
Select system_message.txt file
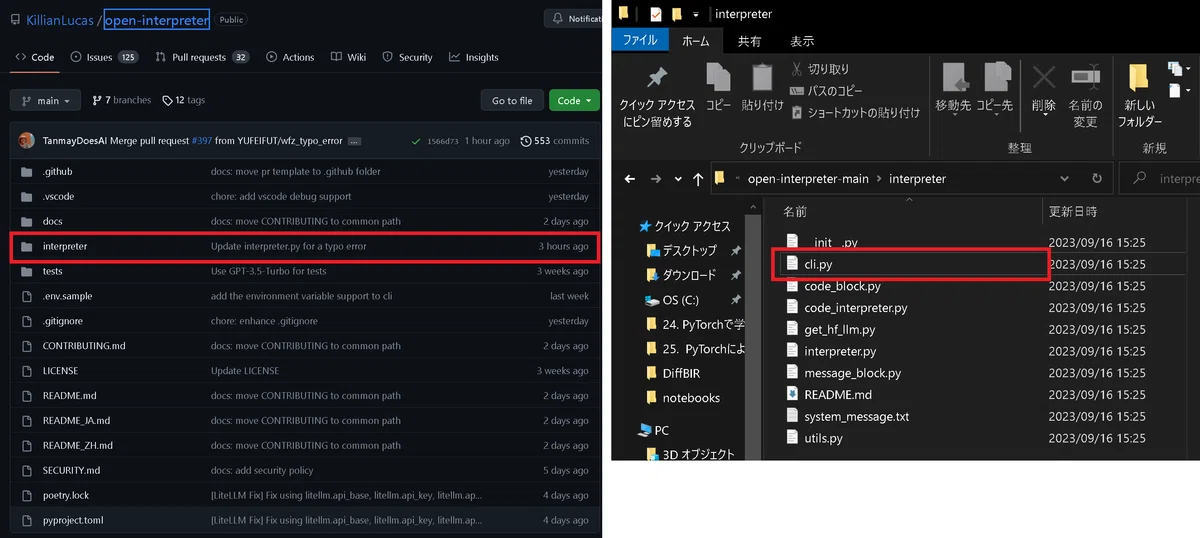pos(856,416)
